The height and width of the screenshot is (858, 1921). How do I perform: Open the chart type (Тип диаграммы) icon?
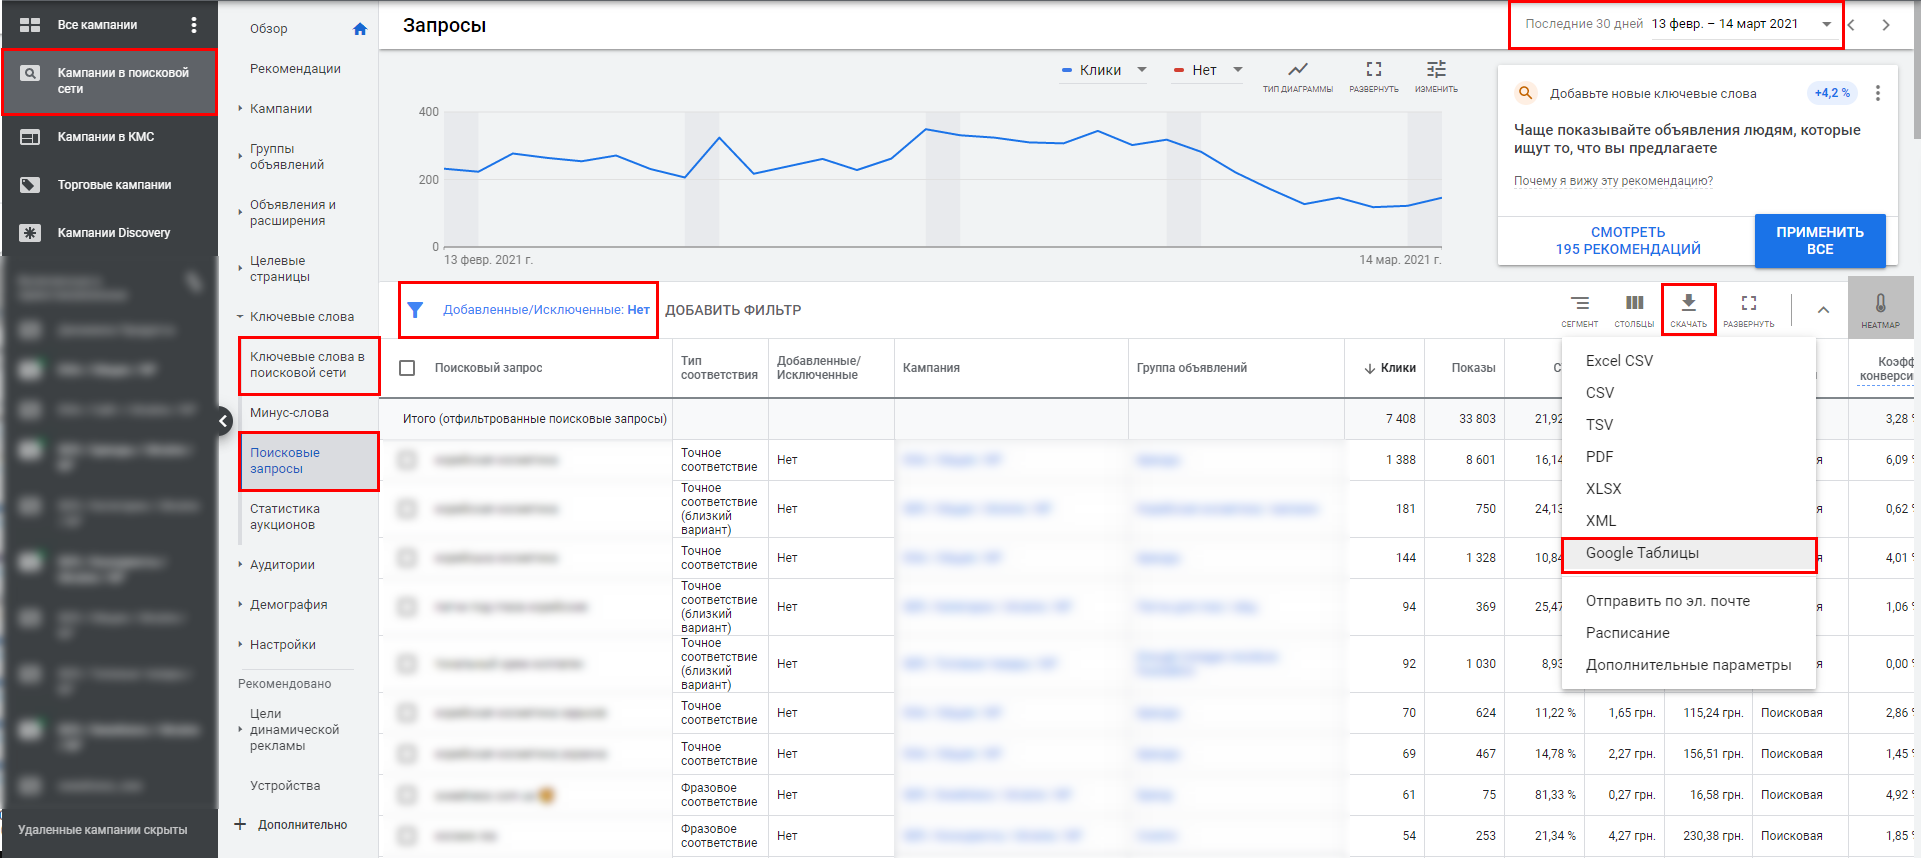1298,69
